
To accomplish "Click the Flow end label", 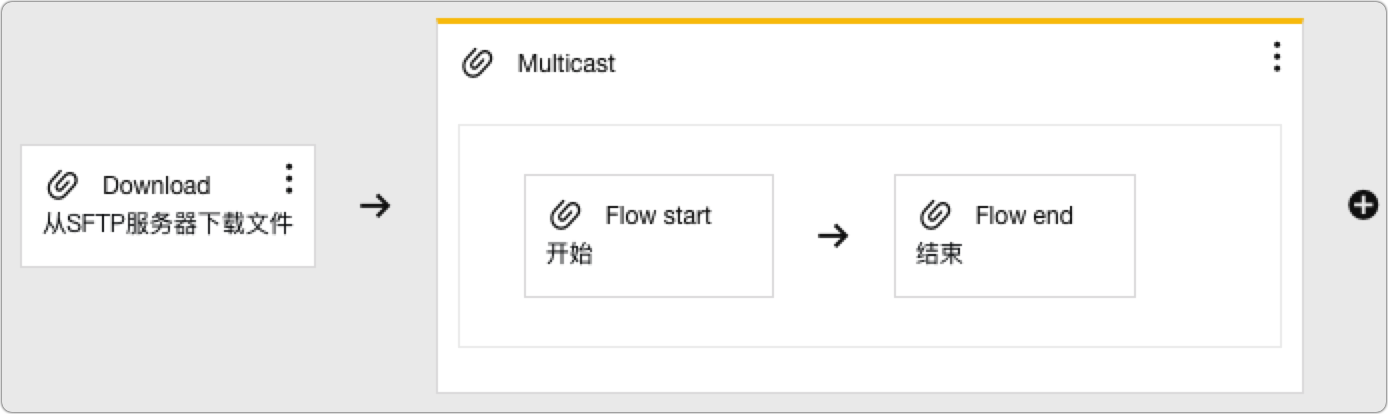I will tap(1024, 216).
